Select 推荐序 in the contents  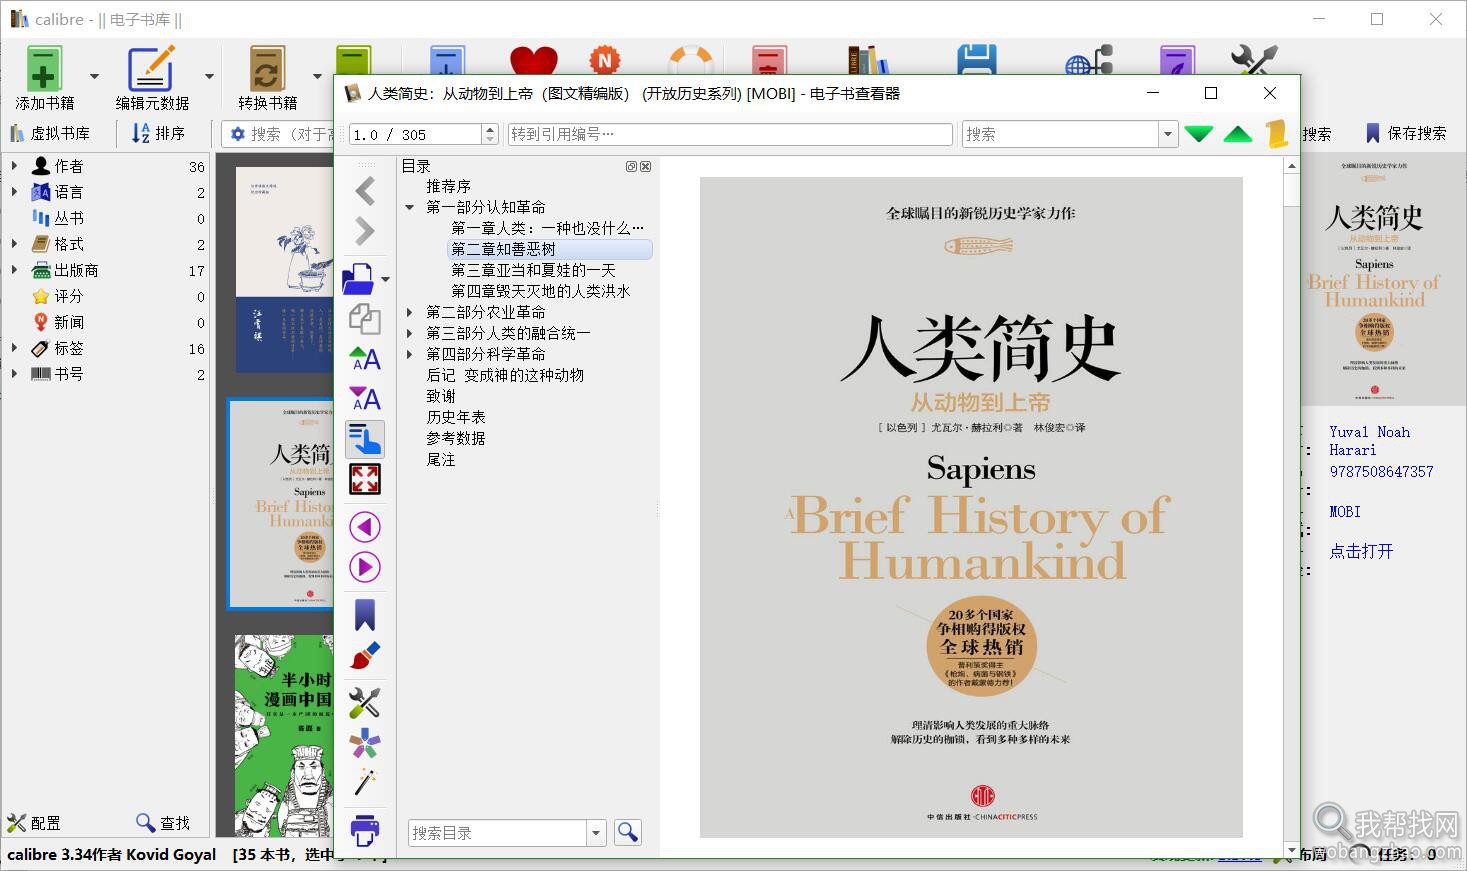448,186
